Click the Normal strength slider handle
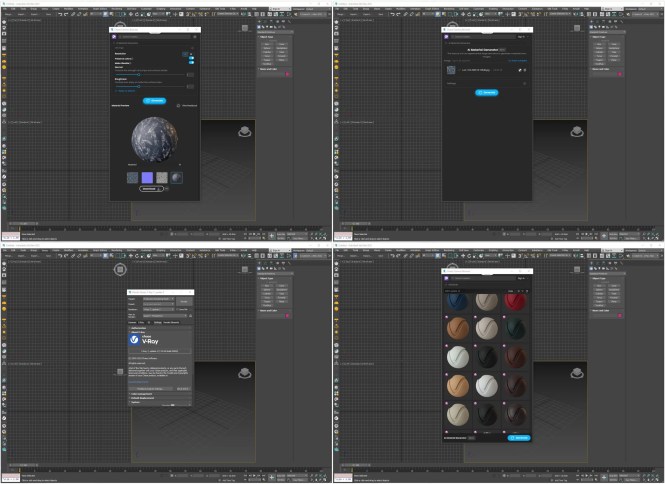Image resolution: width=665 pixels, height=484 pixels. coord(139,75)
